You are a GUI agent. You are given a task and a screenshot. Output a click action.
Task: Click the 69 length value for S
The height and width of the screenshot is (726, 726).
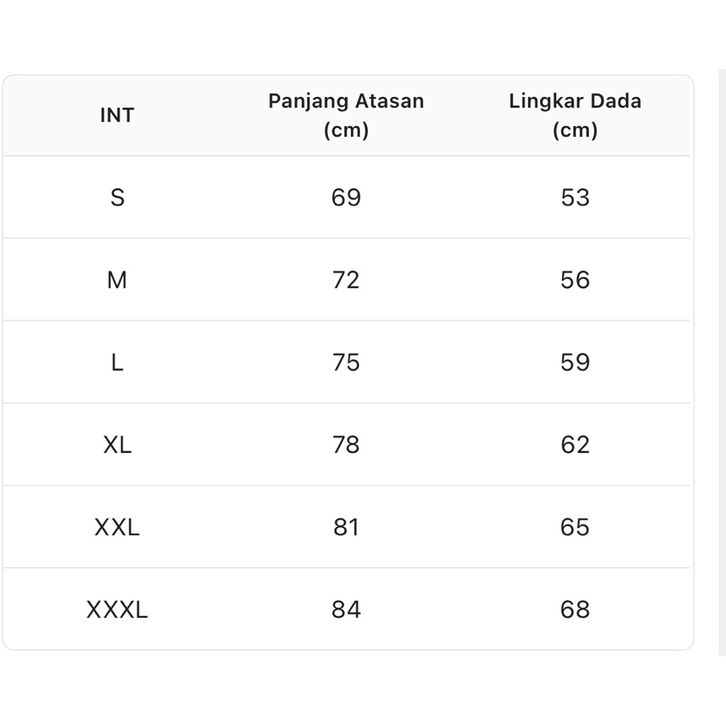click(346, 197)
